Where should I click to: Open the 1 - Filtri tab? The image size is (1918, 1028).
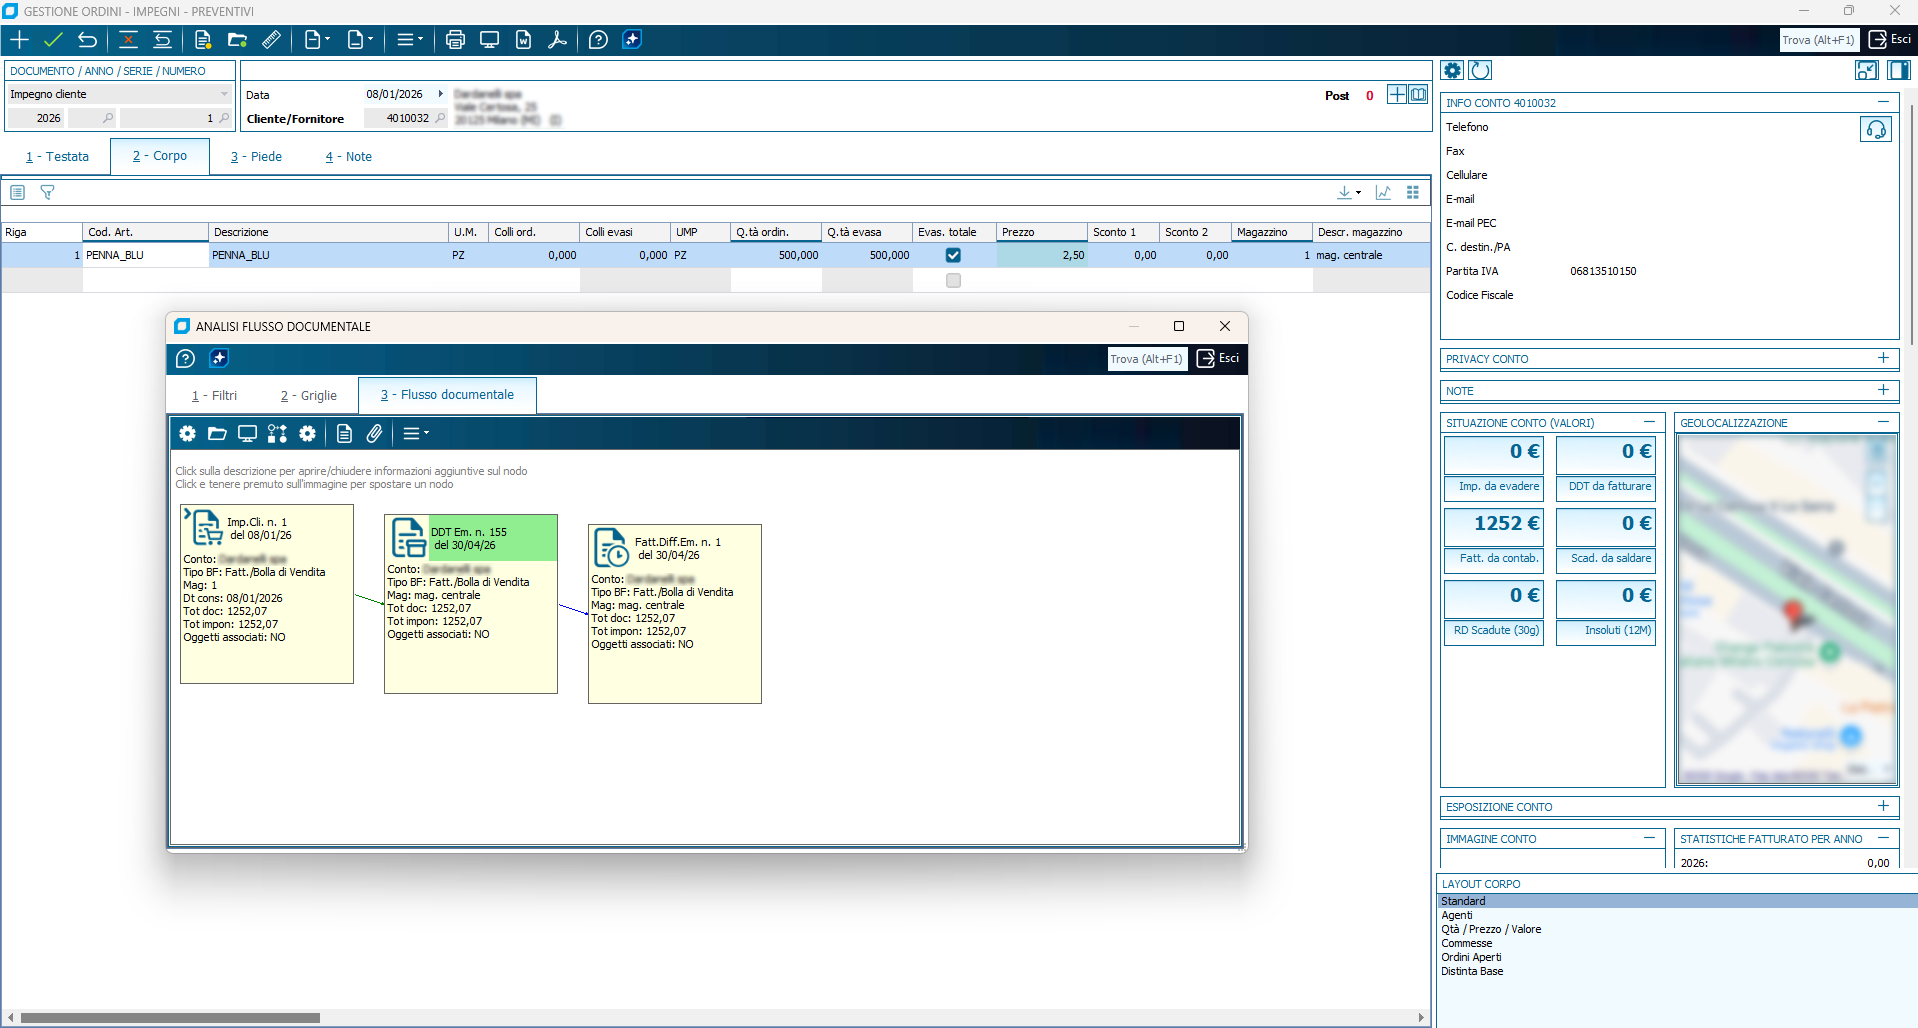click(214, 396)
